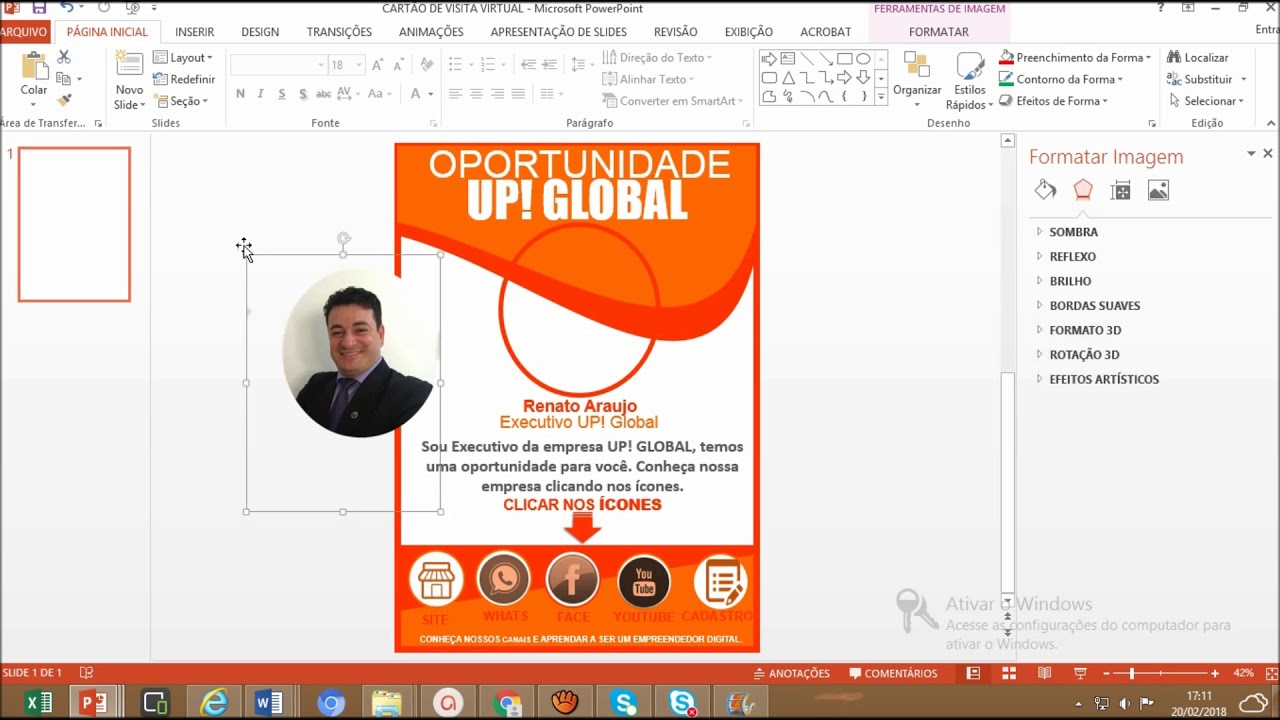1280x720 pixels.
Task: Toggle text shadow formatting
Action: pos(302,94)
